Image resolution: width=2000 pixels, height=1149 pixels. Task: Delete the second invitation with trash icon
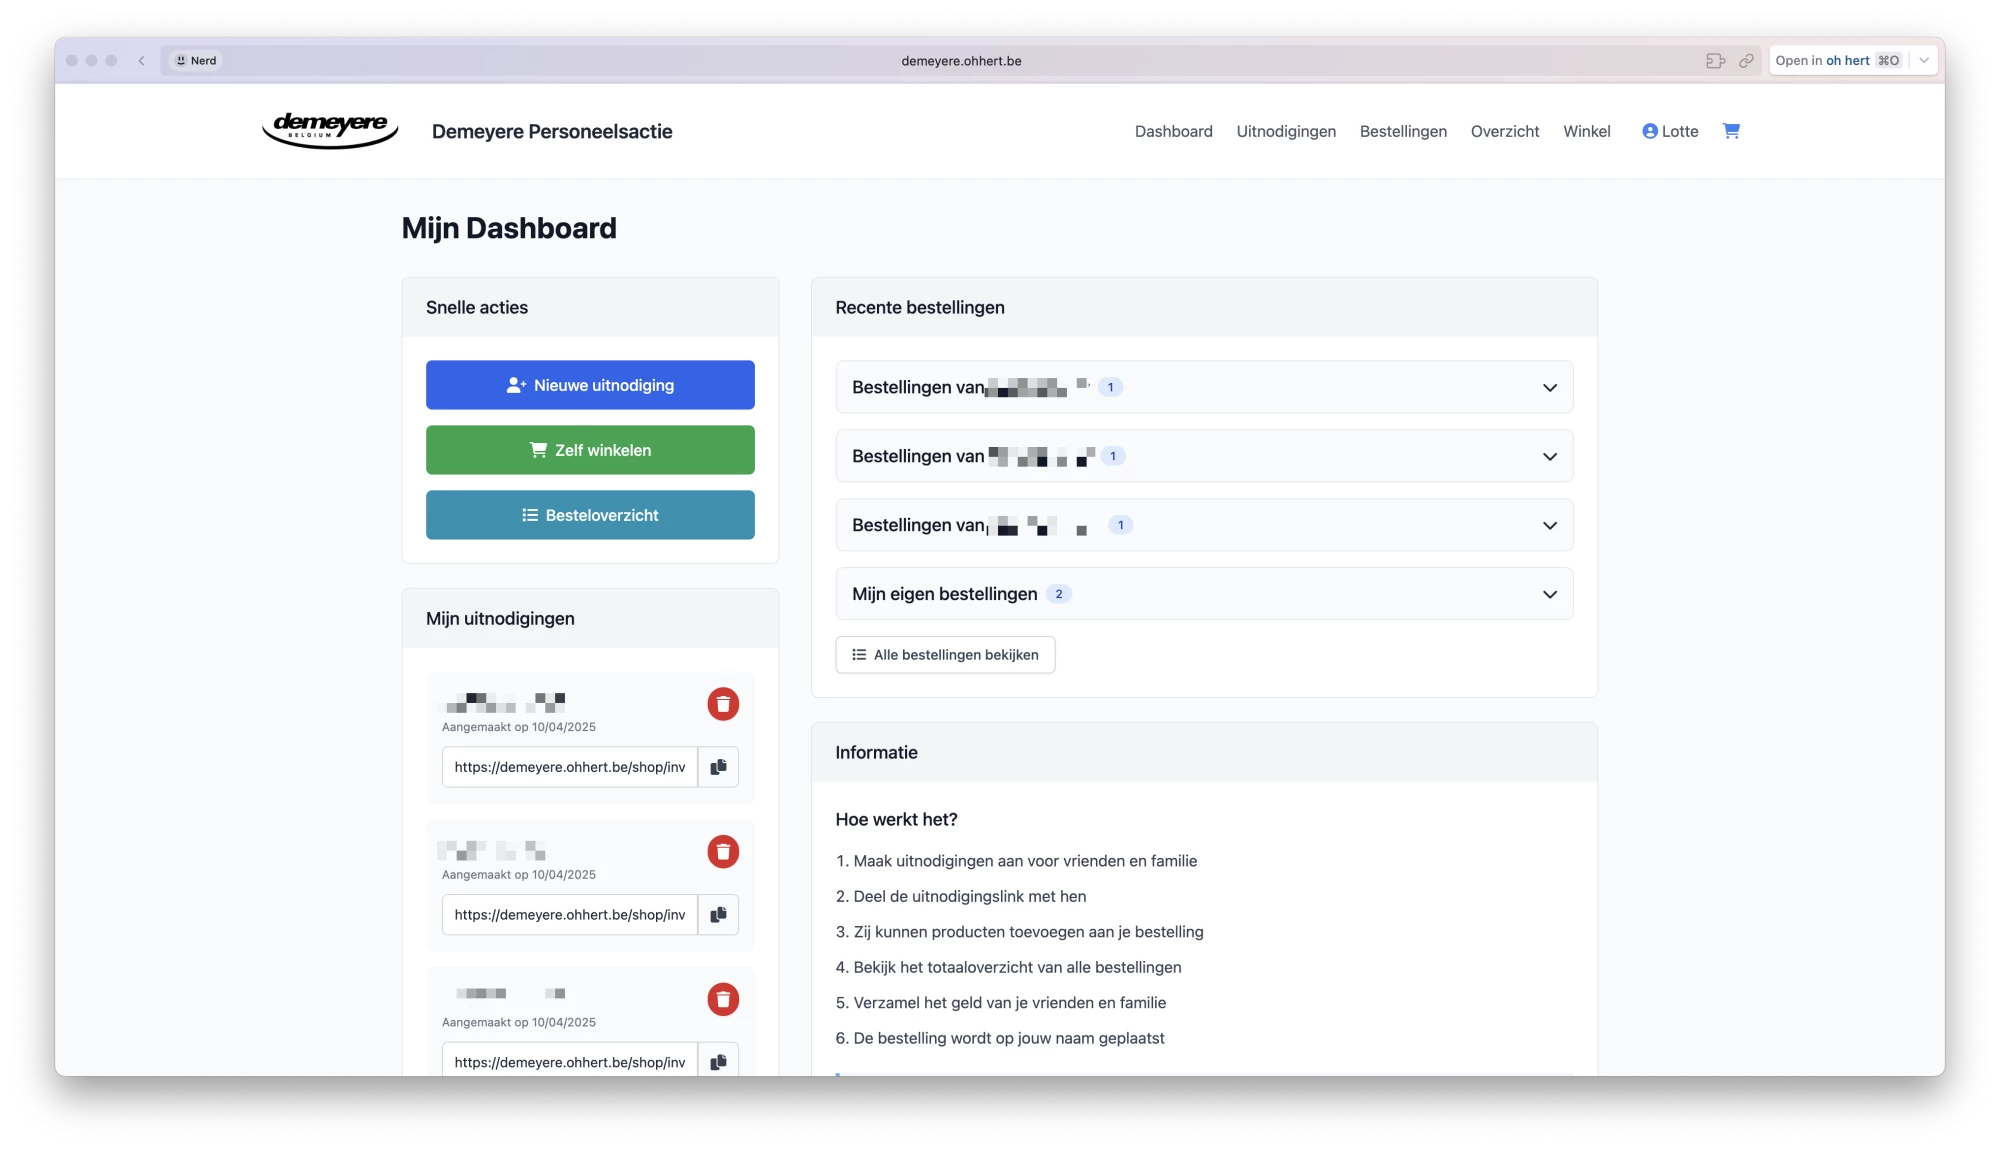point(723,852)
